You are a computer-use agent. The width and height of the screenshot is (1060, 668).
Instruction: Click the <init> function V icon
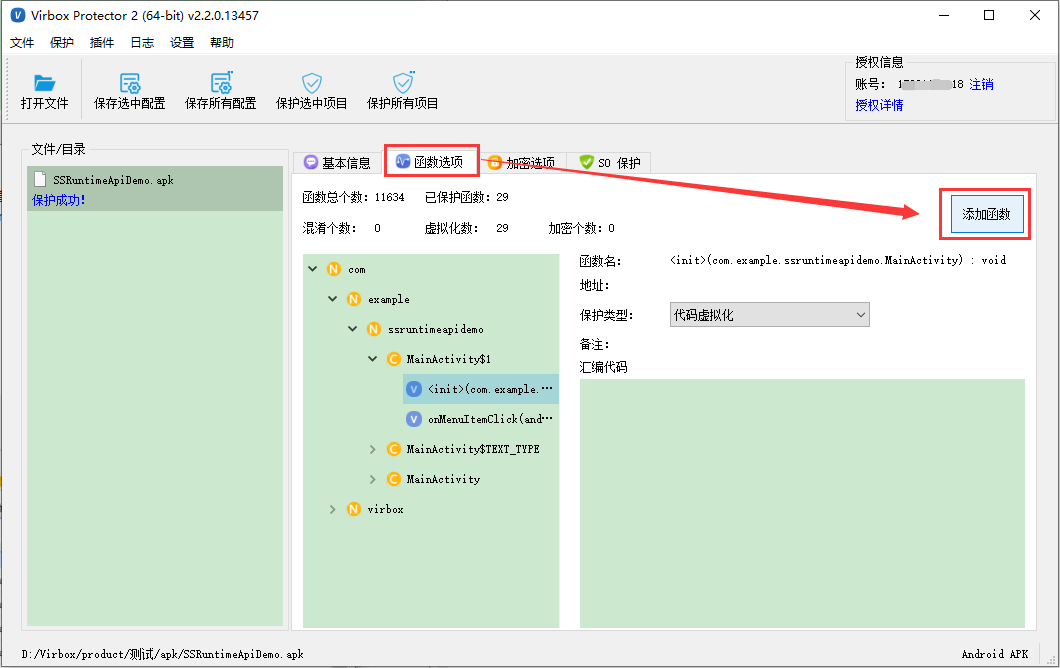click(414, 389)
